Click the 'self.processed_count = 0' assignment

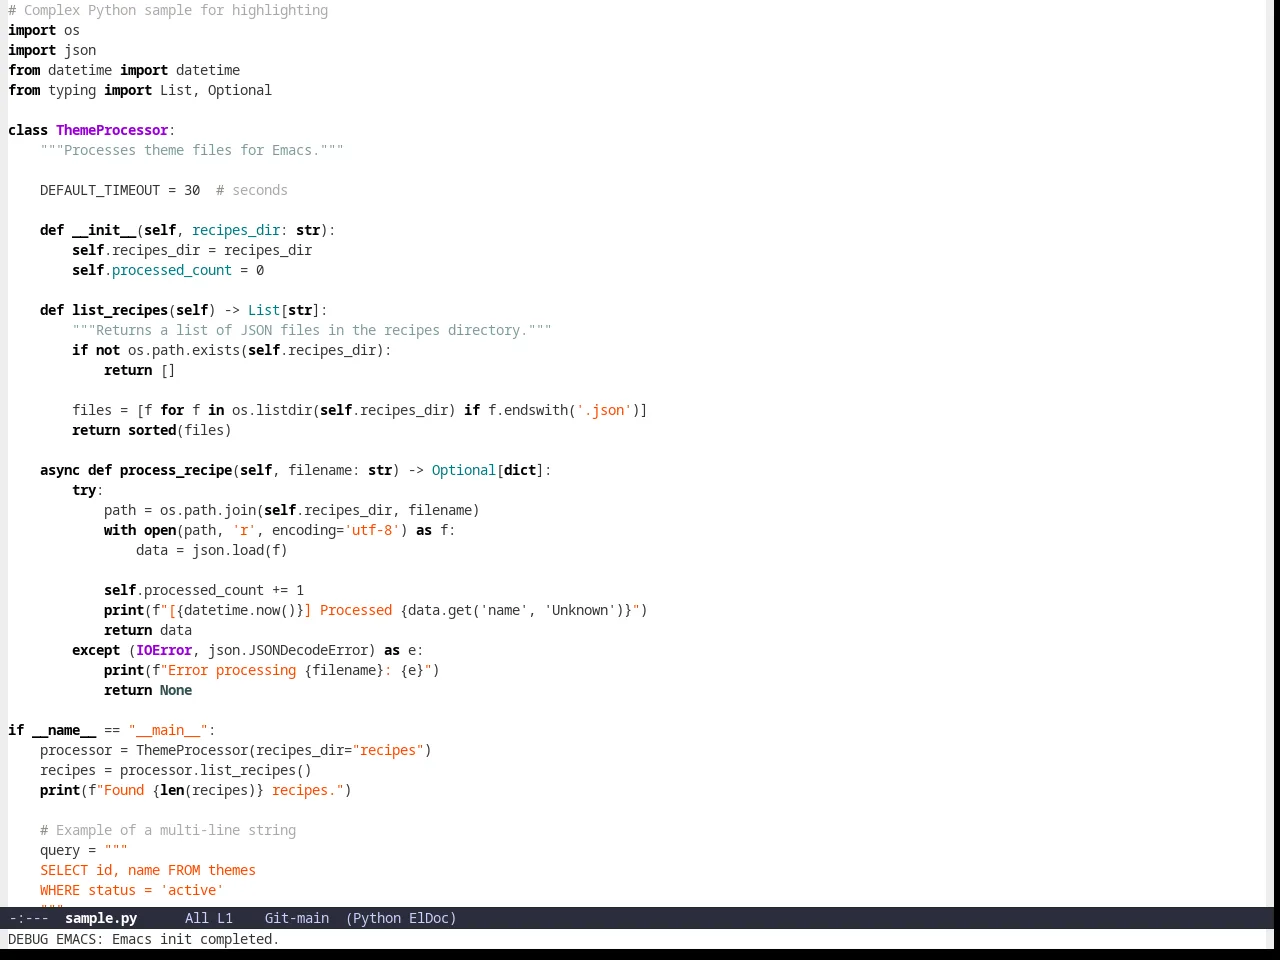tap(168, 270)
